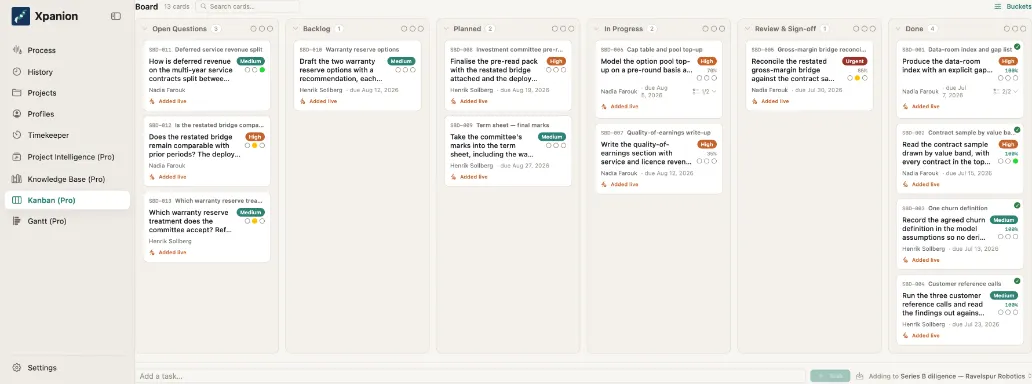Click Added live icon on SBD-008 card
Viewport: 1032px width, 384px height.
[453, 101]
